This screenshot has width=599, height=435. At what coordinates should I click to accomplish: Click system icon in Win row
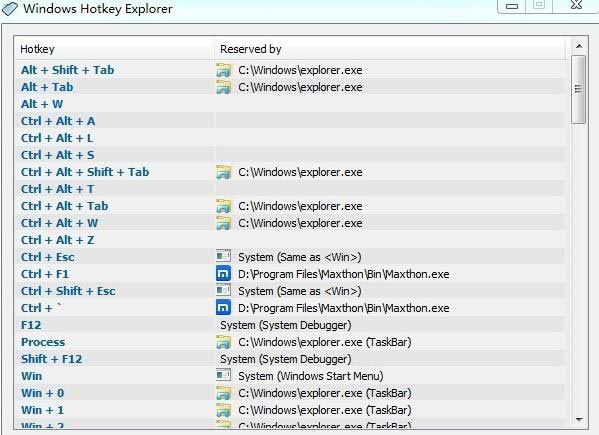pyautogui.click(x=223, y=375)
